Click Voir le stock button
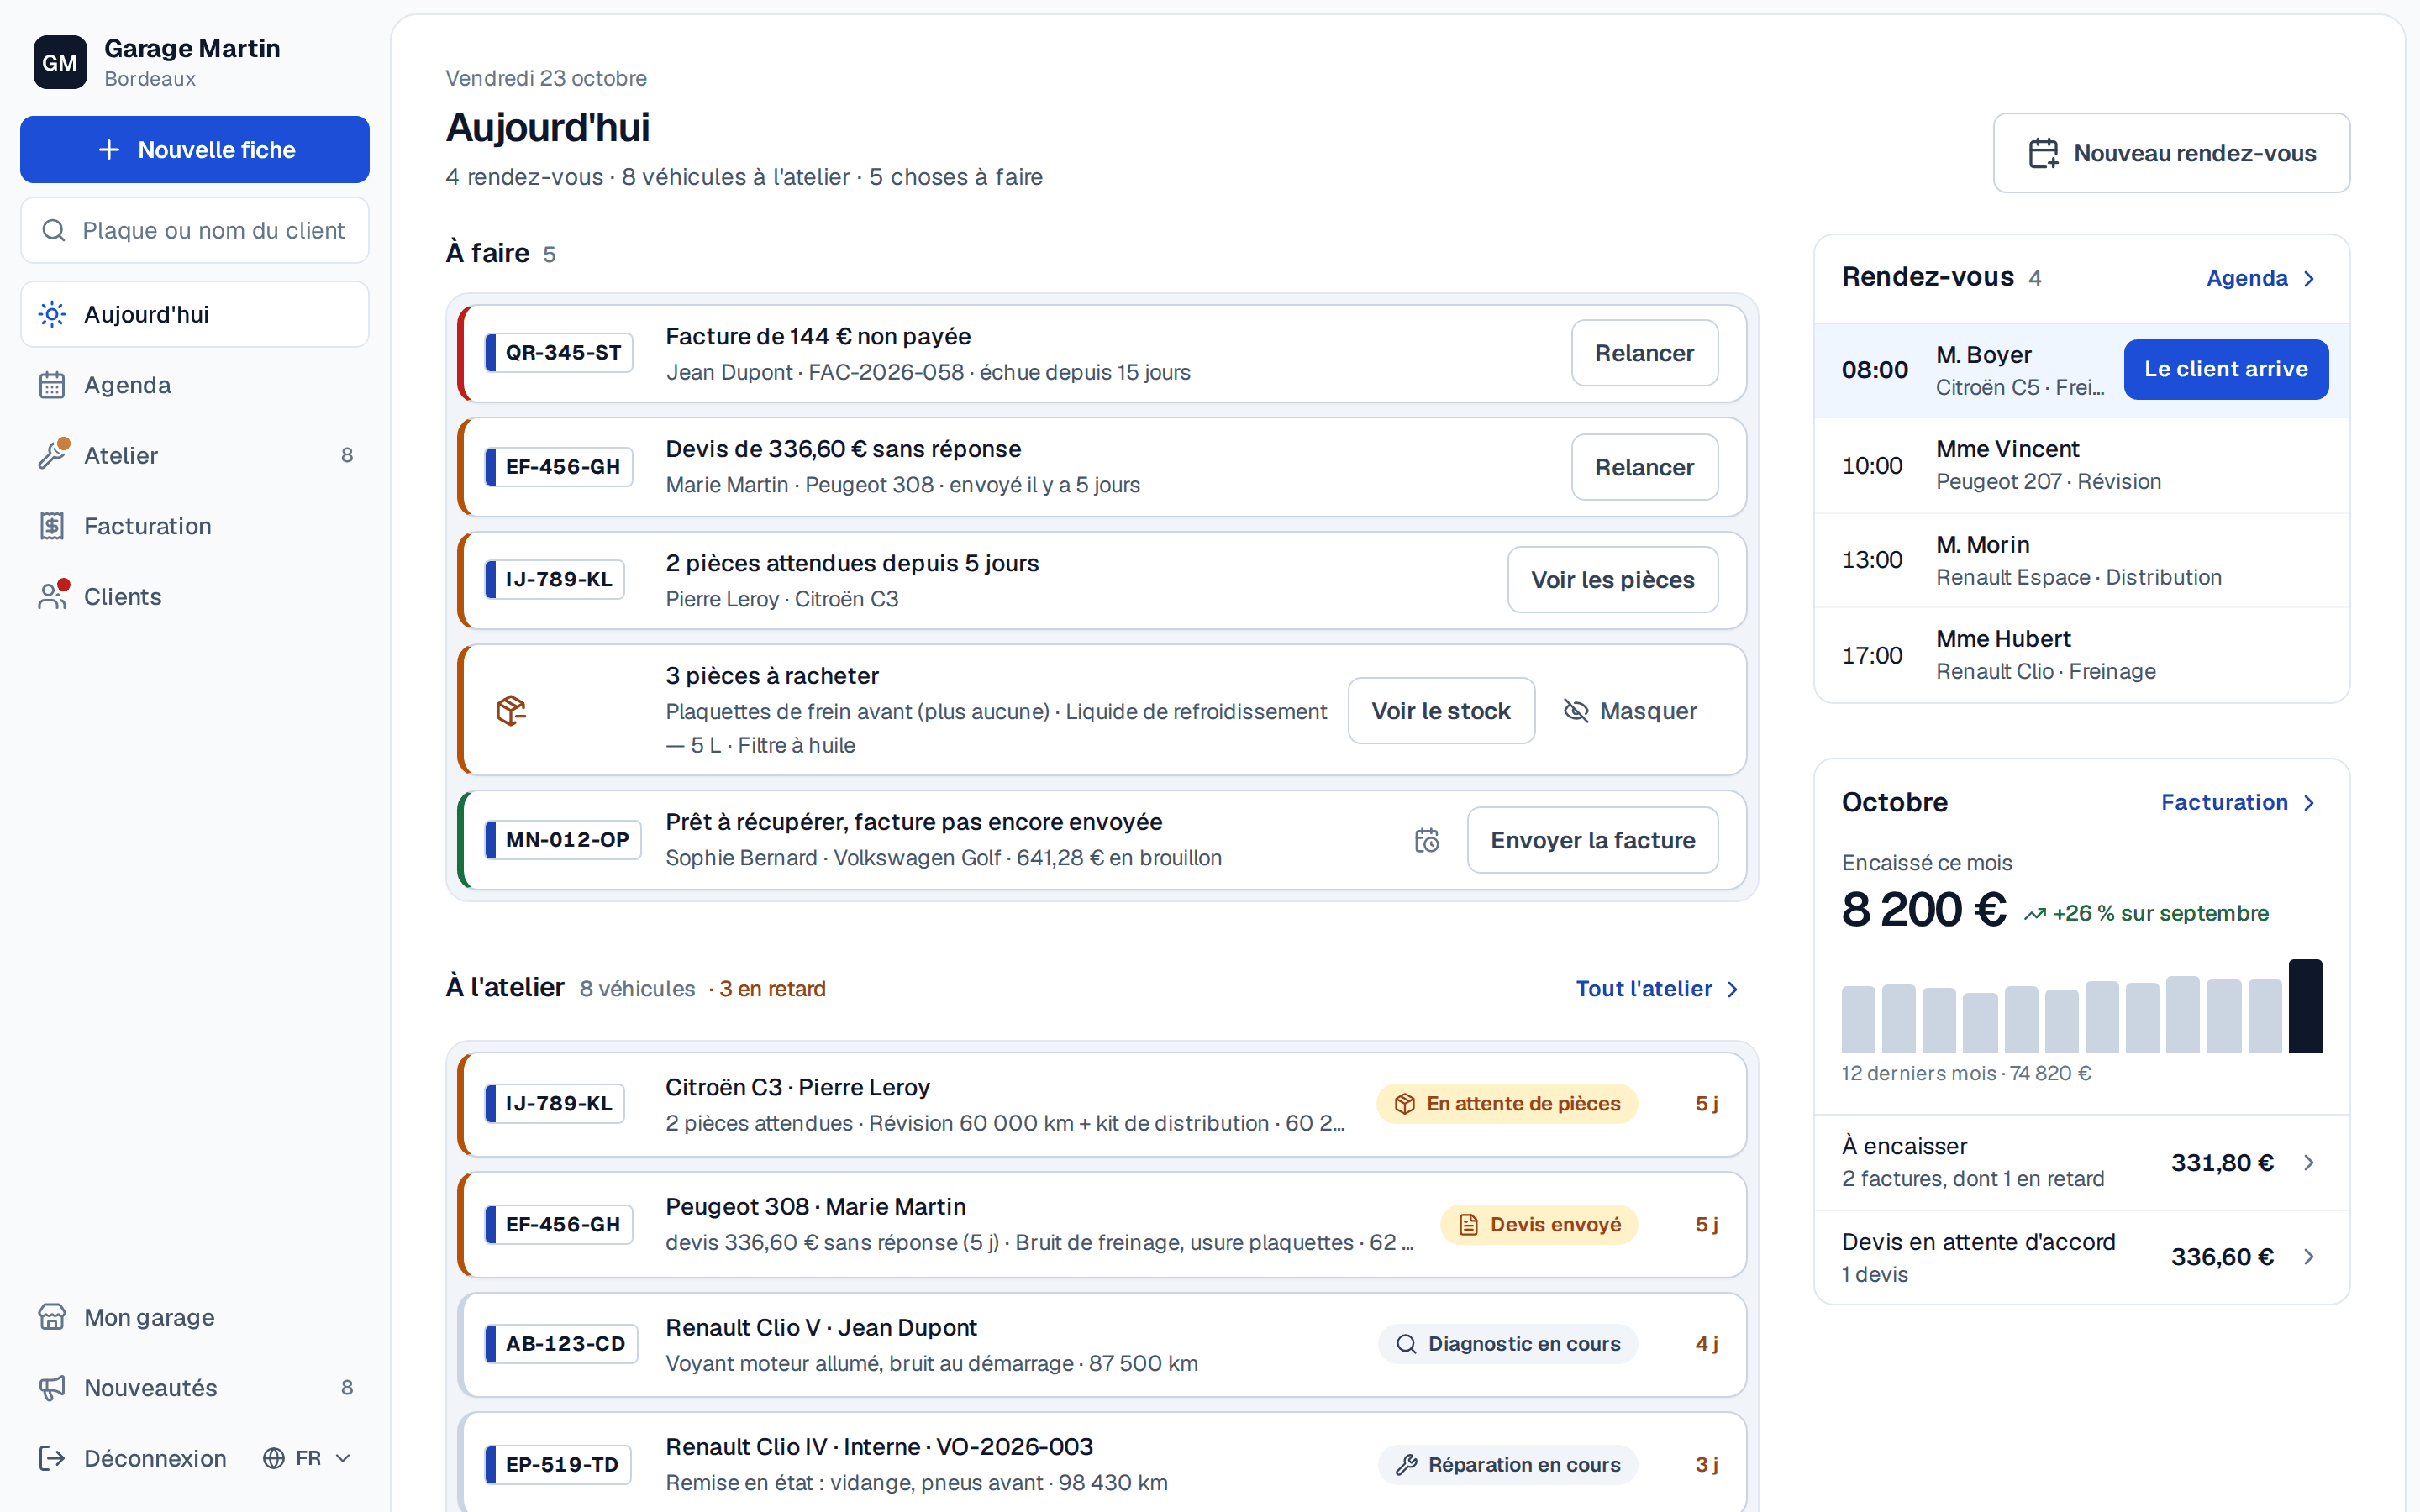 pos(1441,711)
